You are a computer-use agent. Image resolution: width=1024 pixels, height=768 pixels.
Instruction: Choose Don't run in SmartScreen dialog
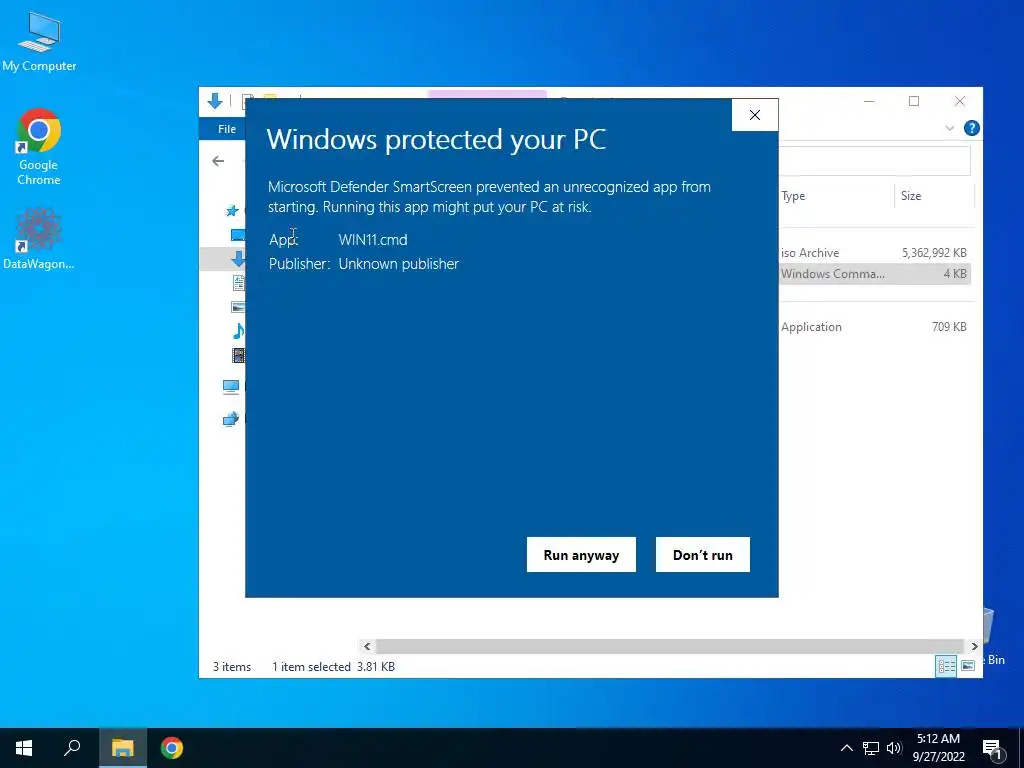703,554
